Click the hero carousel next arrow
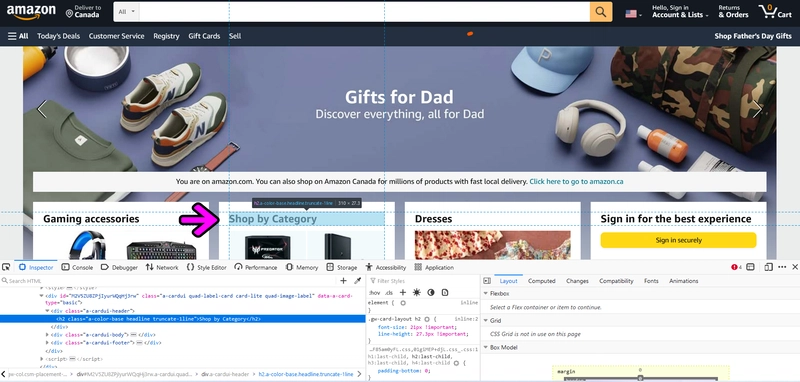Viewport: 800px width, 382px height. [x=757, y=109]
